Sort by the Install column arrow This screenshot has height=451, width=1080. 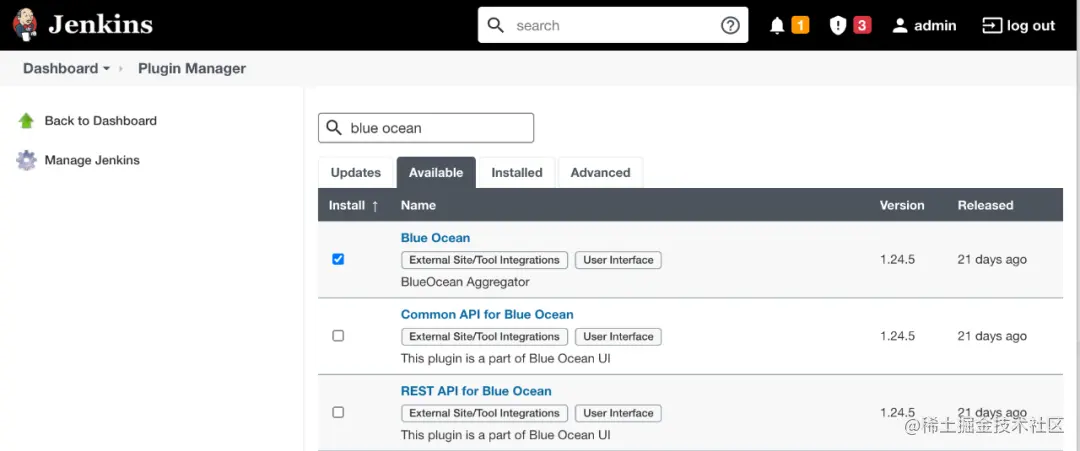(375, 205)
